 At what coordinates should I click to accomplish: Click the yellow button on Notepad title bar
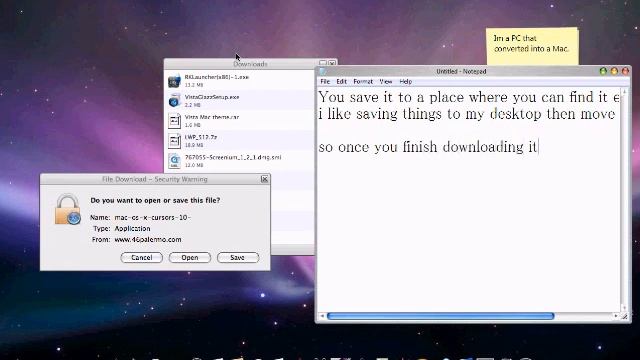[x=614, y=71]
